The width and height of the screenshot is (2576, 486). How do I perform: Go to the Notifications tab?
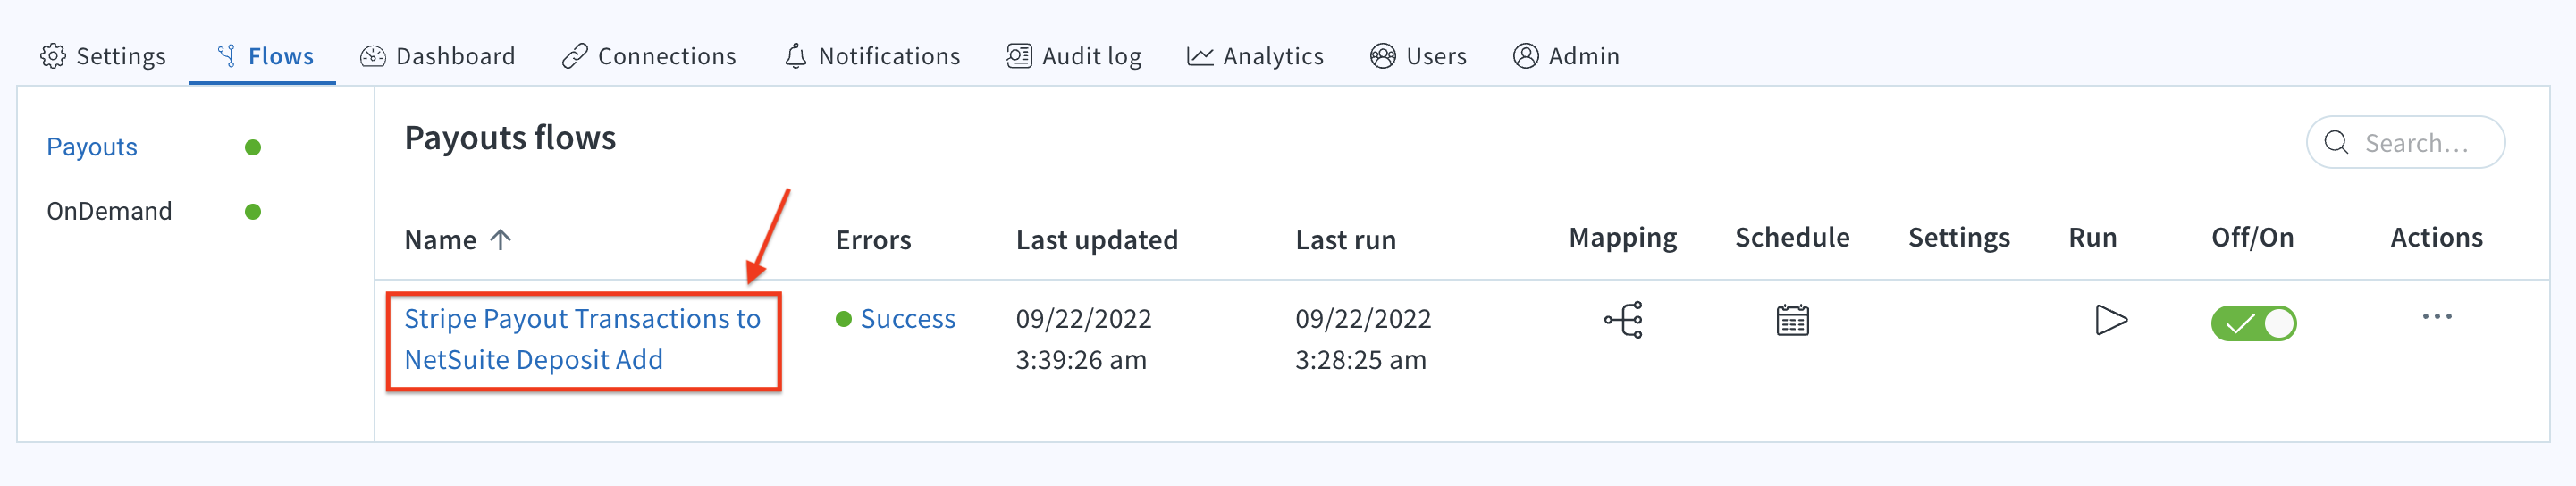(x=872, y=56)
